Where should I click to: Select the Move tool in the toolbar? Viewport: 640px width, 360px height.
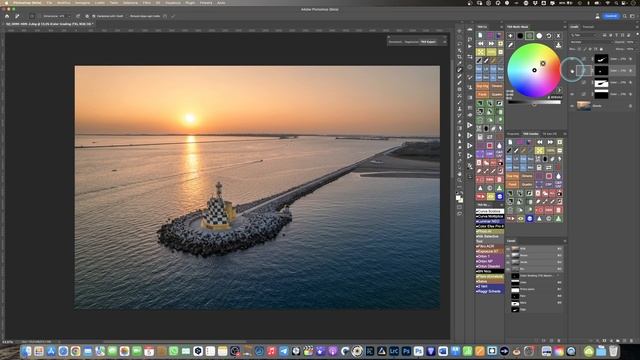pyautogui.click(x=459, y=31)
